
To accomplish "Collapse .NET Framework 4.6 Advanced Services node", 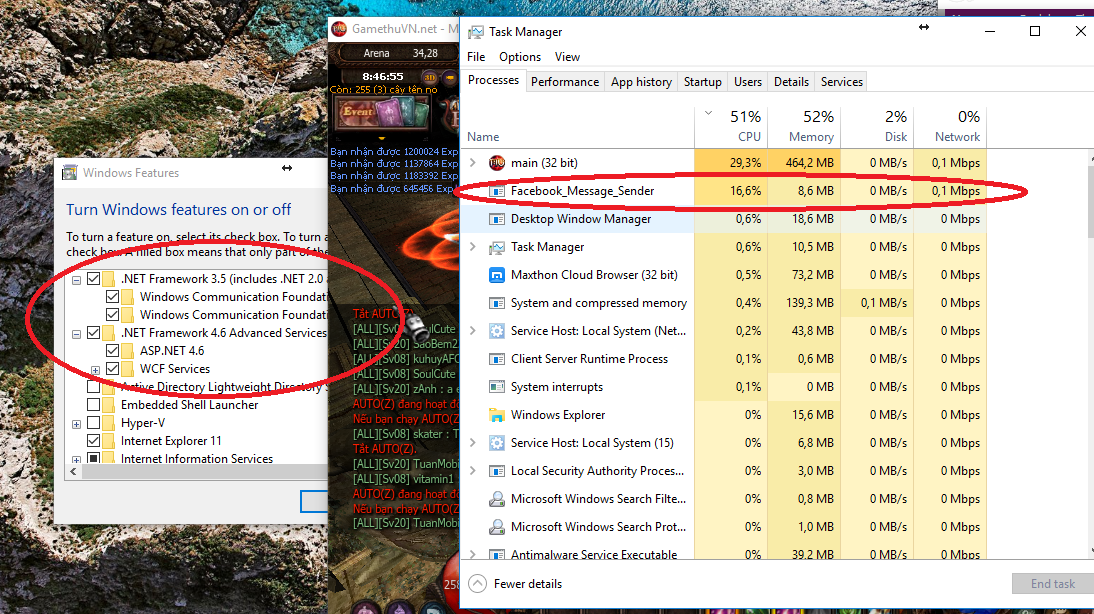I will point(77,334).
